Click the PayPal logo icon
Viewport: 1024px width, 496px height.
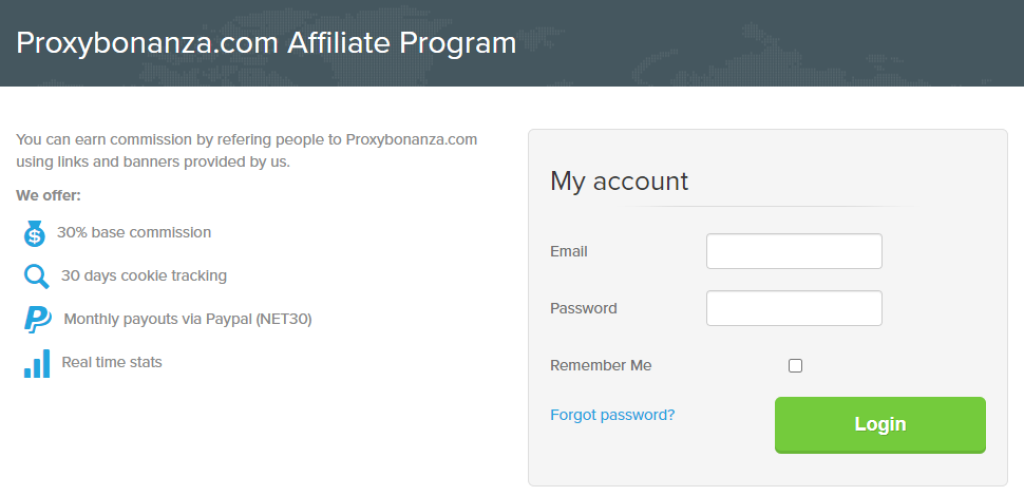(37, 319)
